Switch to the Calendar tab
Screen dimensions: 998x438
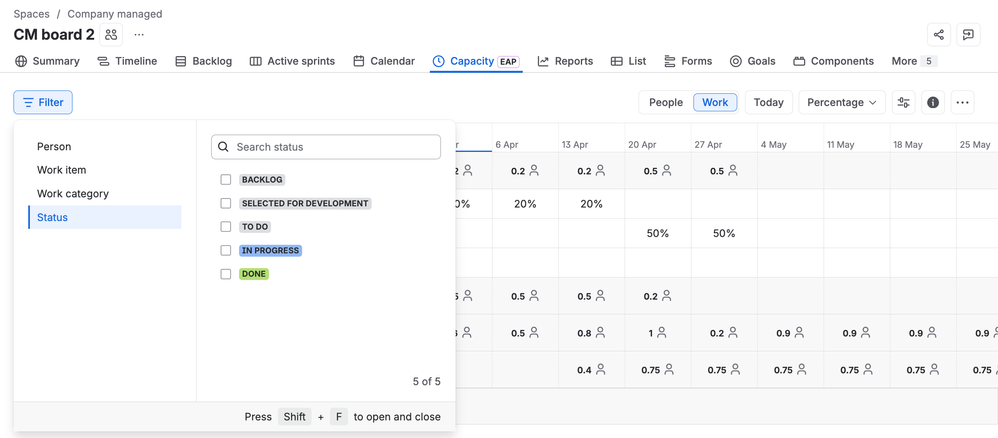click(384, 61)
